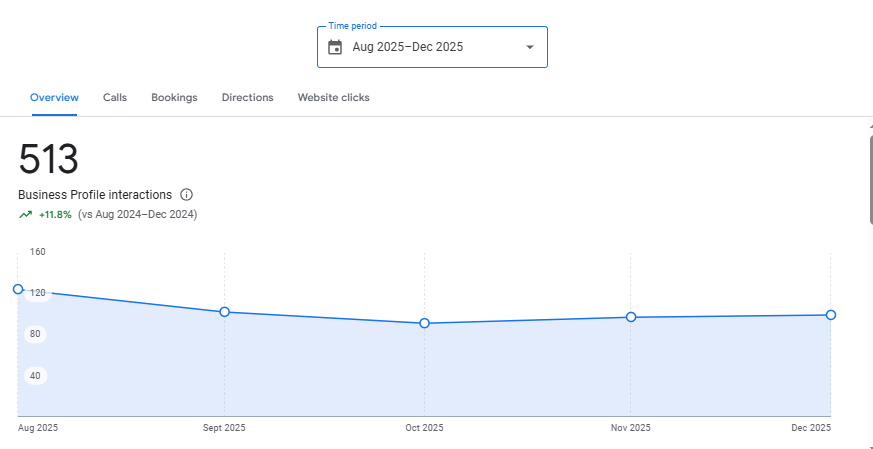
Task: Click the (vs Aug 2024–Dec 2024) comparison text
Action: (x=138, y=214)
